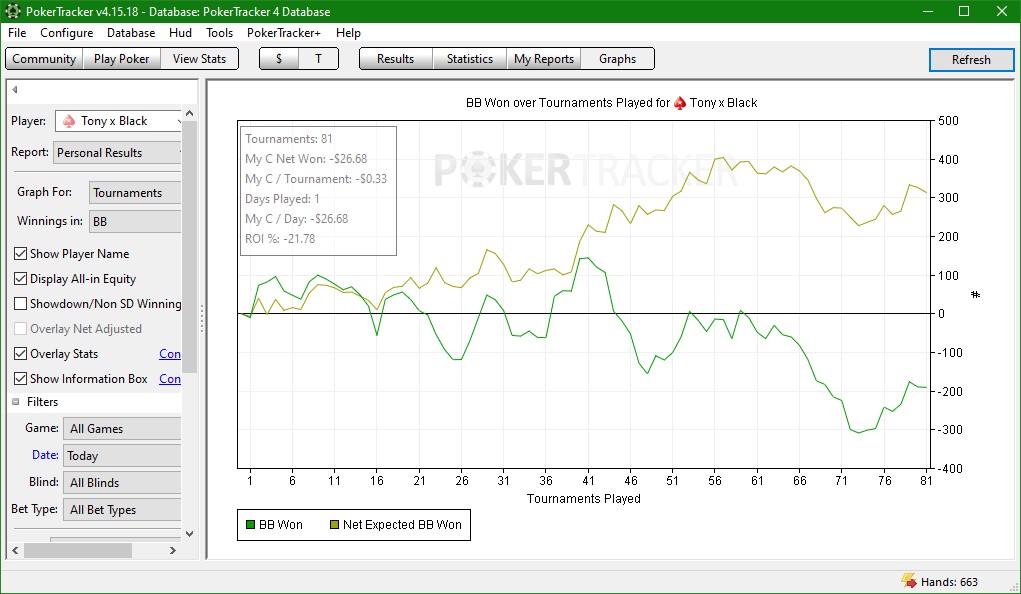Click My C Net Won: -$26.68 text
The height and width of the screenshot is (594, 1021).
click(x=306, y=158)
